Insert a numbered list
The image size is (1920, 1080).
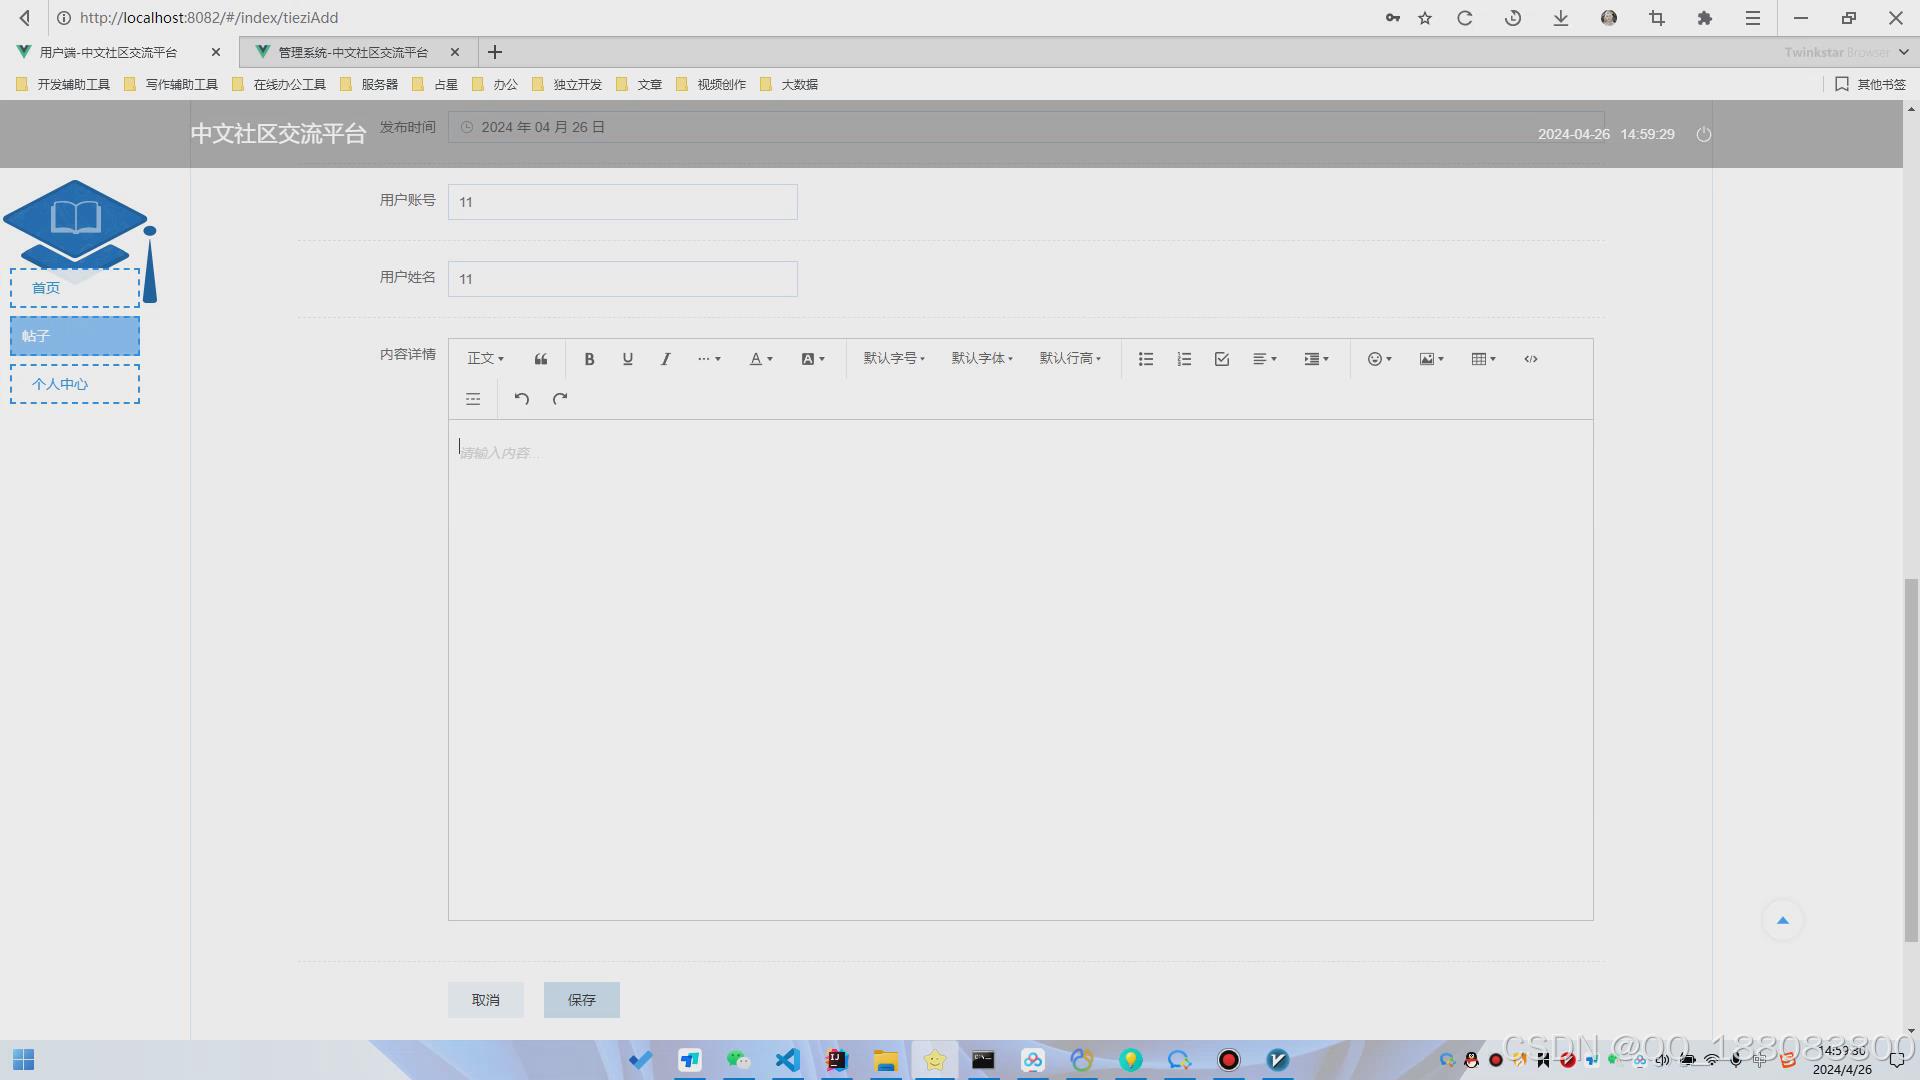[x=1184, y=359]
